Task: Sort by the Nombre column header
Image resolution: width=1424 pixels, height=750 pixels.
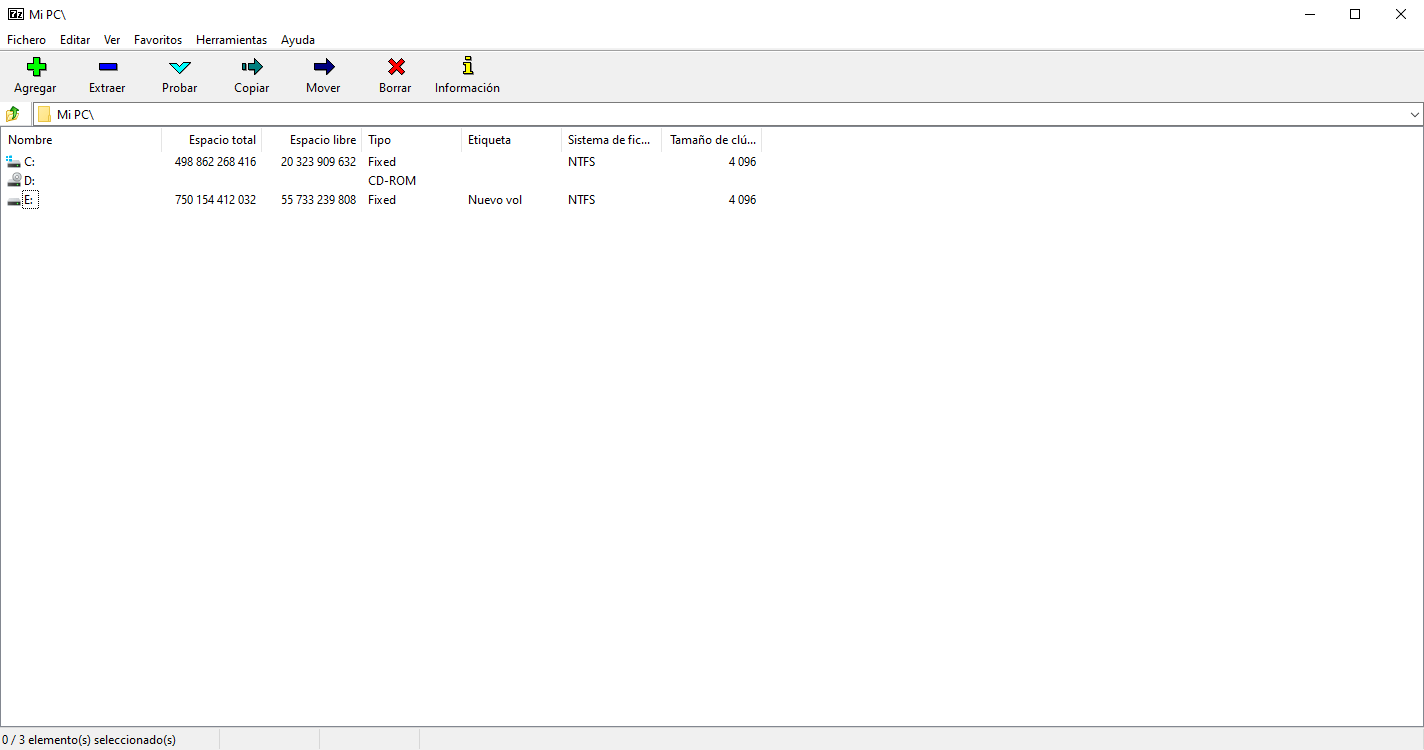Action: pyautogui.click(x=81, y=140)
